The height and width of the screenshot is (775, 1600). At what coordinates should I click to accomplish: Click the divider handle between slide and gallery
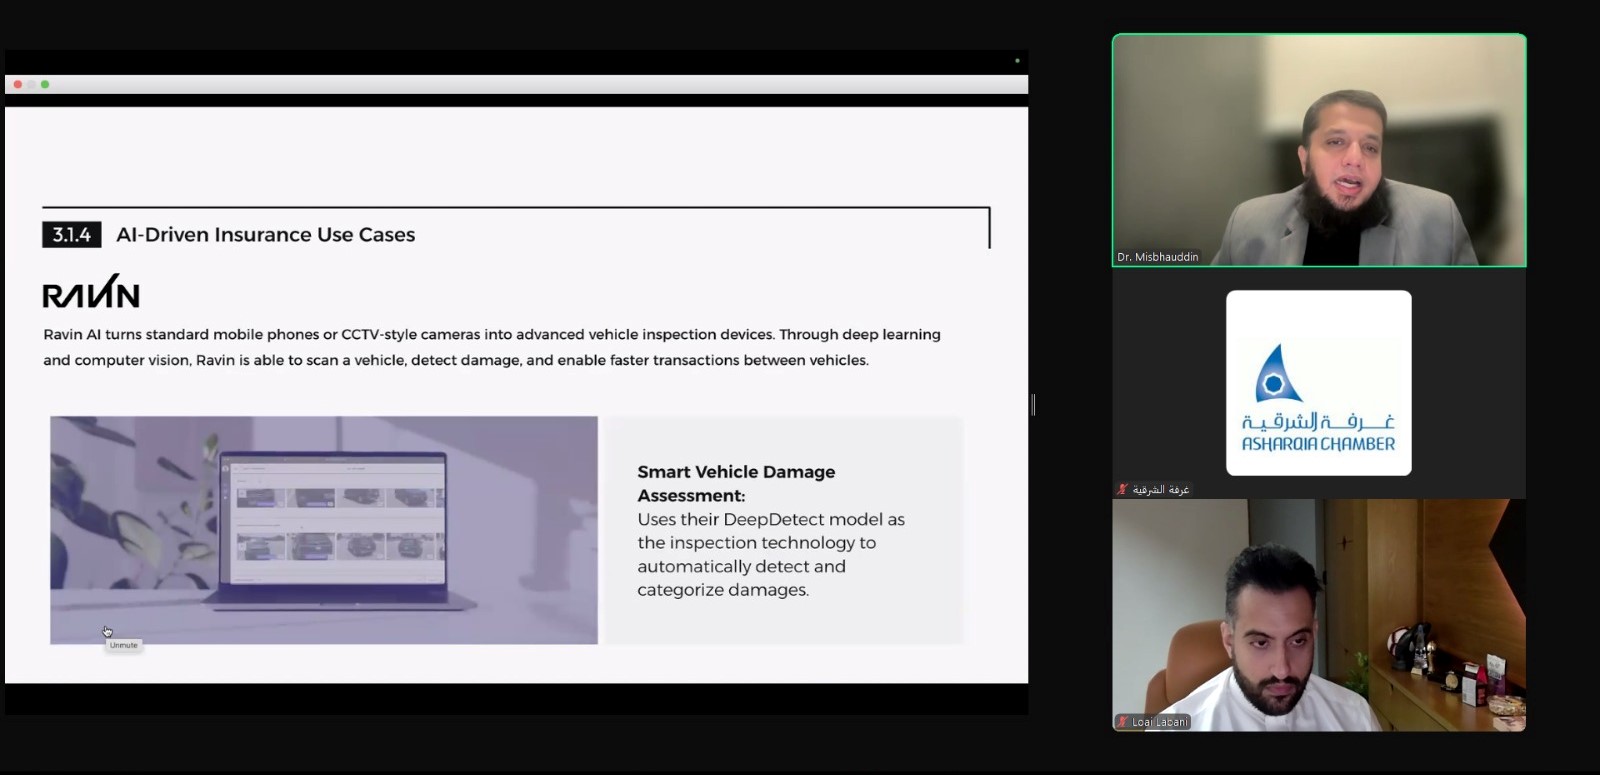tap(1033, 404)
